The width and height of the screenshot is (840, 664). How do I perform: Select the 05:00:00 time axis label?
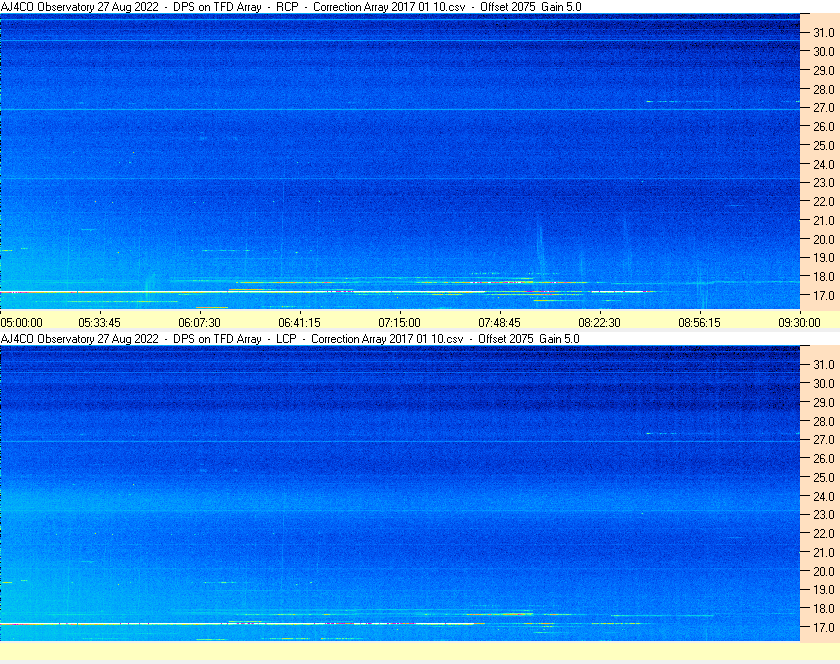pyautogui.click(x=21, y=323)
